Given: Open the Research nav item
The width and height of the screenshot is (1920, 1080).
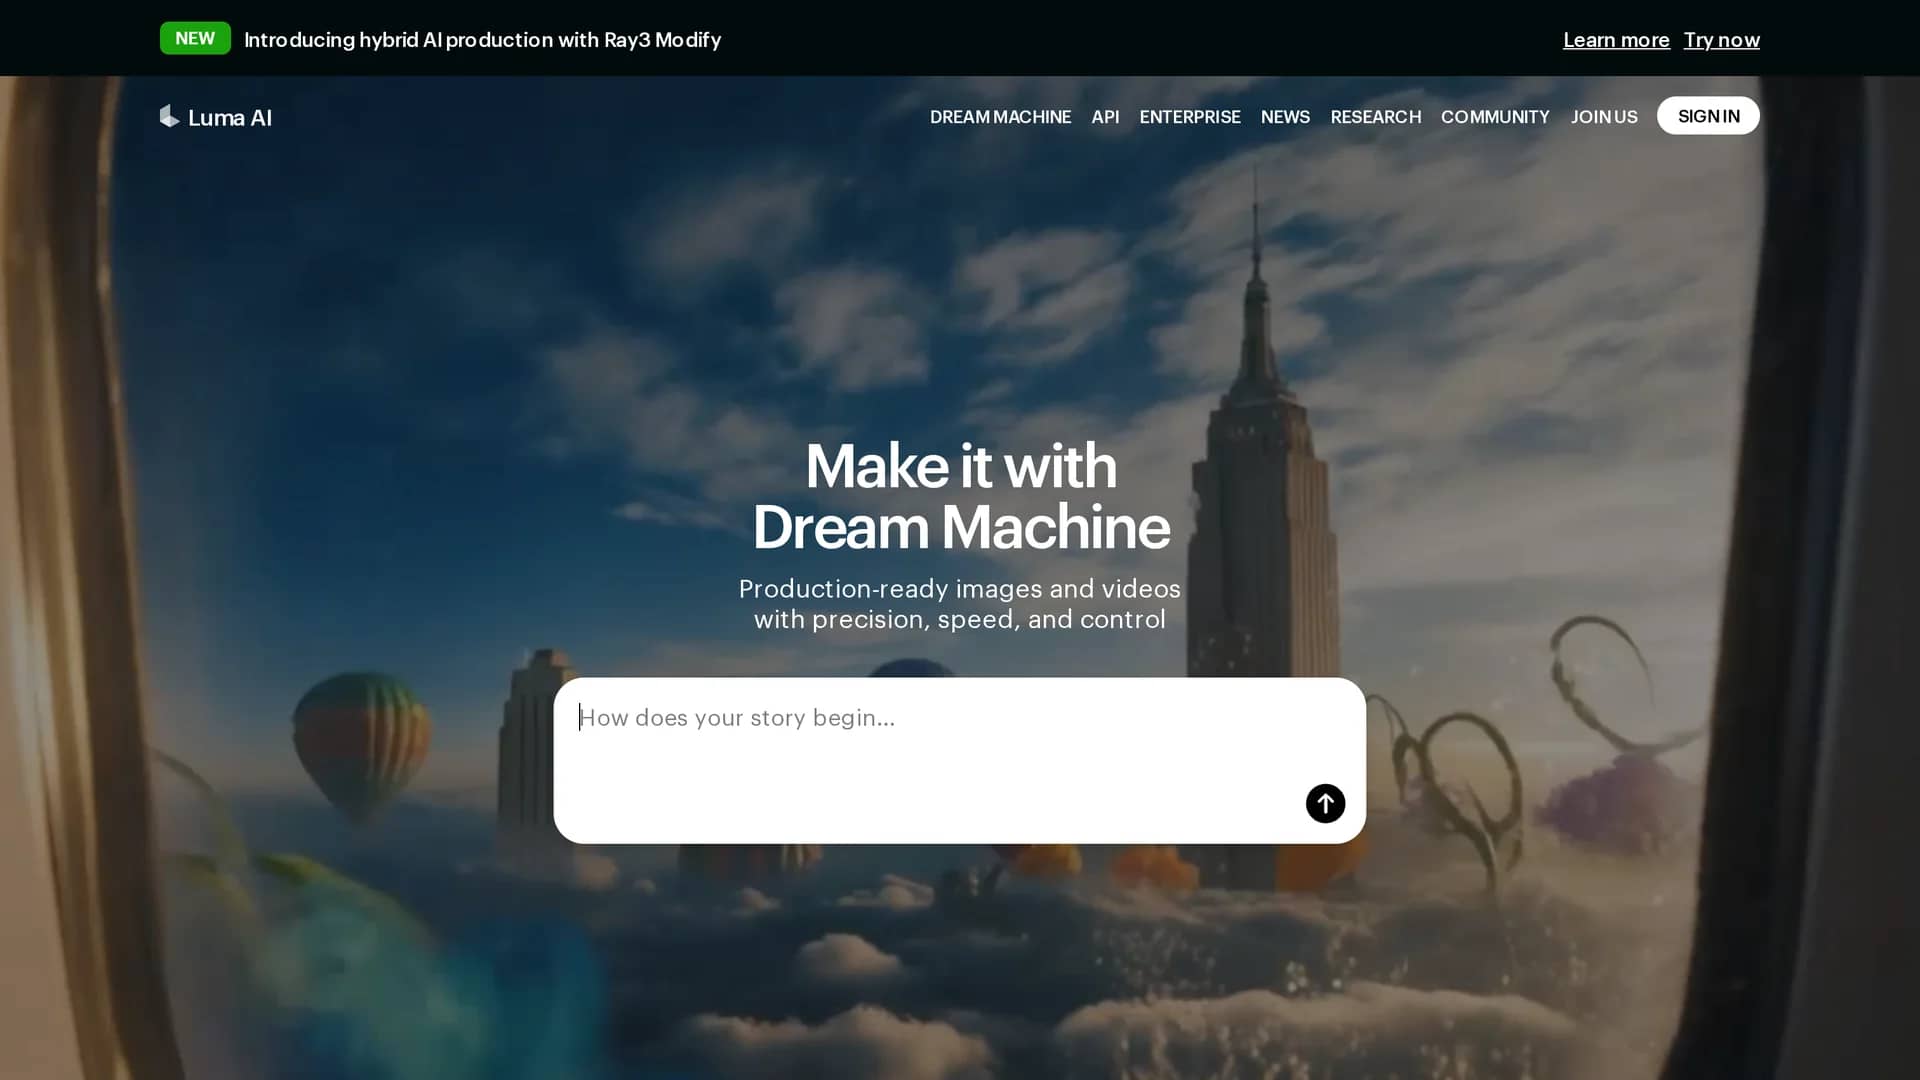Looking at the screenshot, I should click(x=1375, y=117).
